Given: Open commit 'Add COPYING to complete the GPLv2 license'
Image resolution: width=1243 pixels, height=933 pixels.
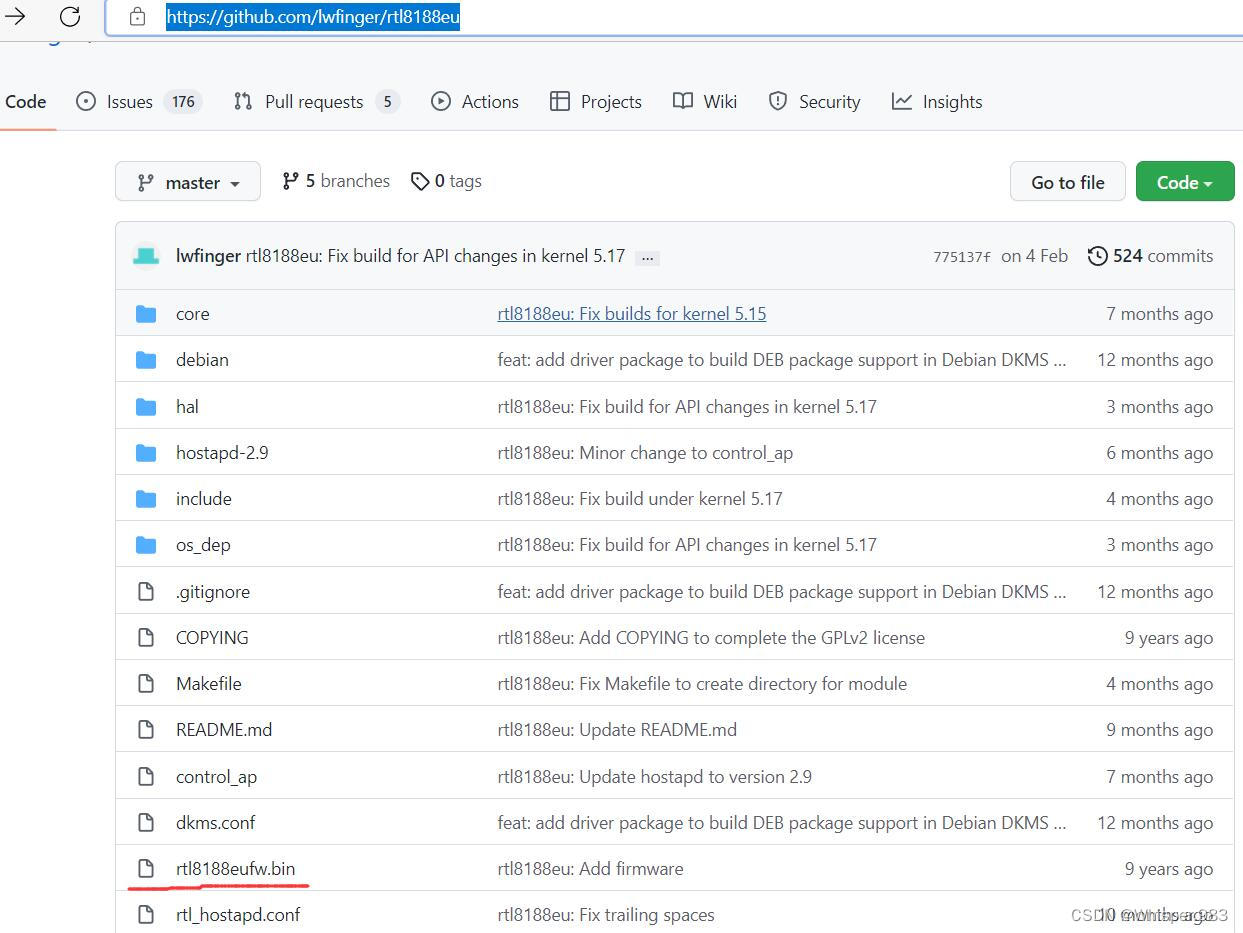Looking at the screenshot, I should coord(711,638).
